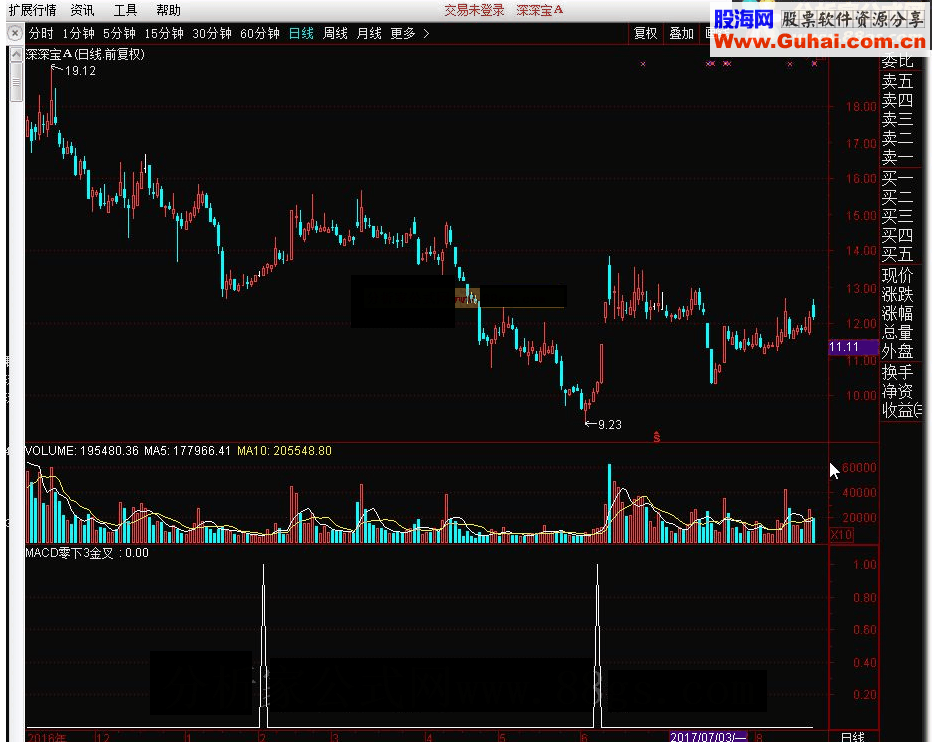Click the 买五 row in the quote panel
This screenshot has height=742, width=932.
[x=897, y=254]
